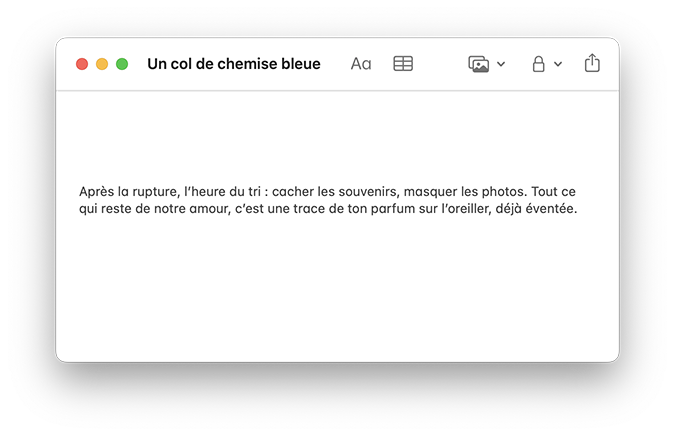The image size is (675, 436).
Task: Click the lock note icon
Action: (x=538, y=64)
